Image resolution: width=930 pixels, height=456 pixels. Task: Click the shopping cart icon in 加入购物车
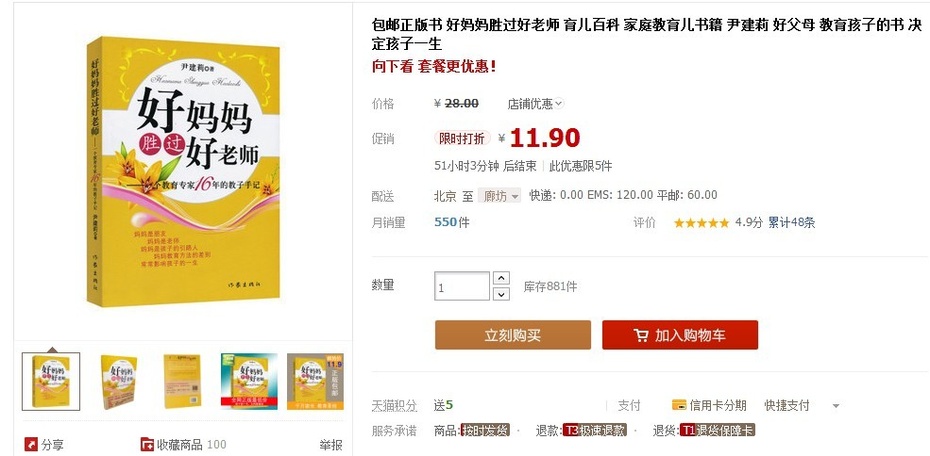coord(641,336)
